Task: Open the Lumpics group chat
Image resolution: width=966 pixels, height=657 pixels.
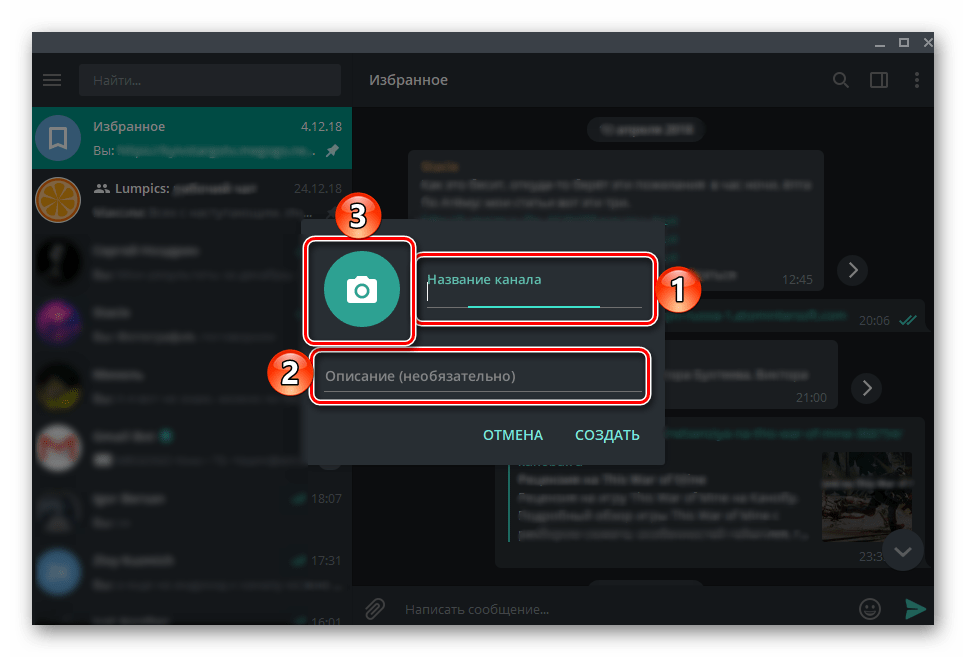Action: click(192, 200)
